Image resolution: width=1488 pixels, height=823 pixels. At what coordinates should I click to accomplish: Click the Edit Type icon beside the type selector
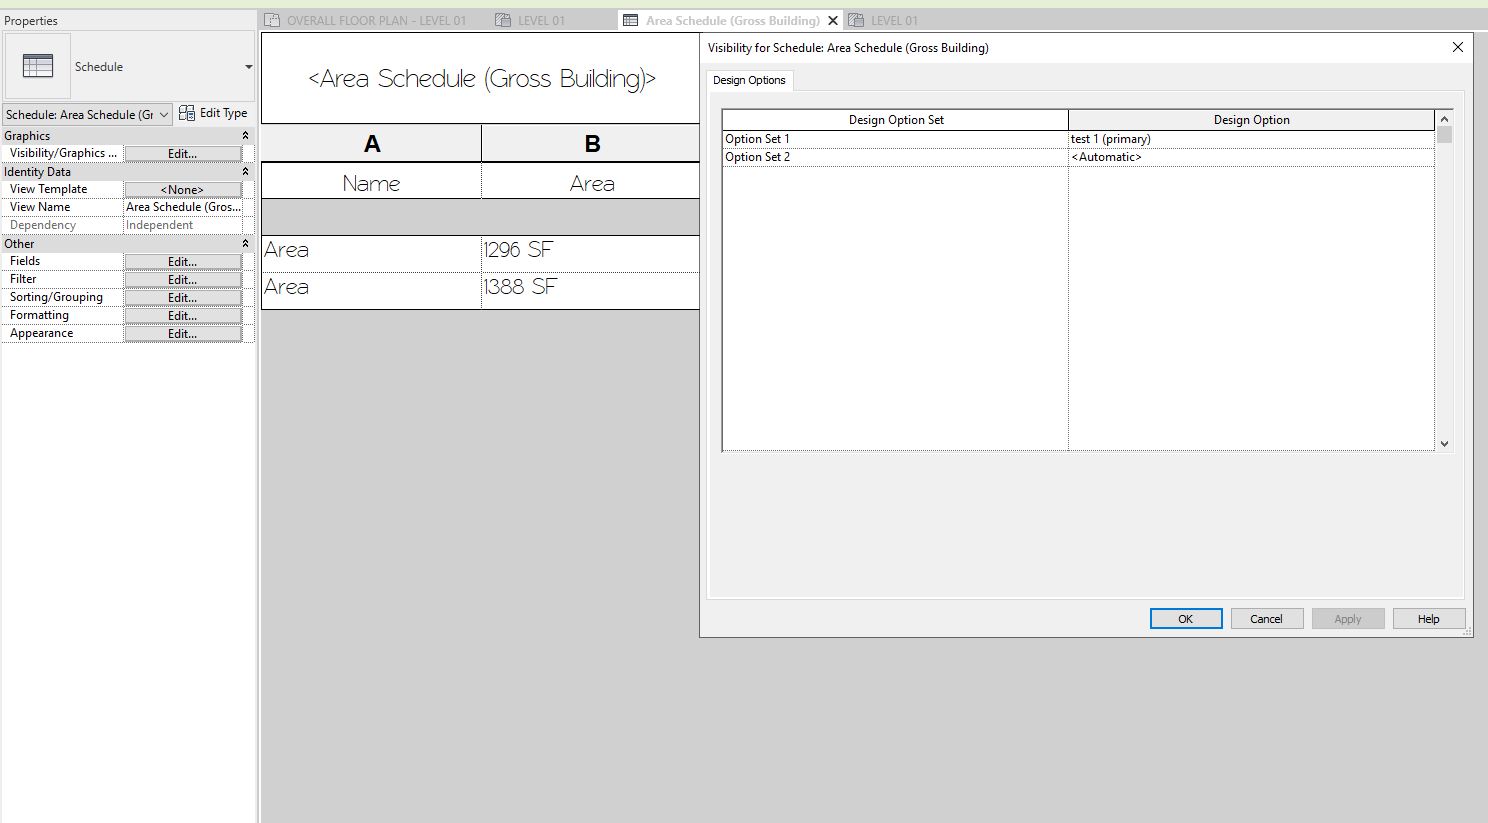[x=187, y=113]
